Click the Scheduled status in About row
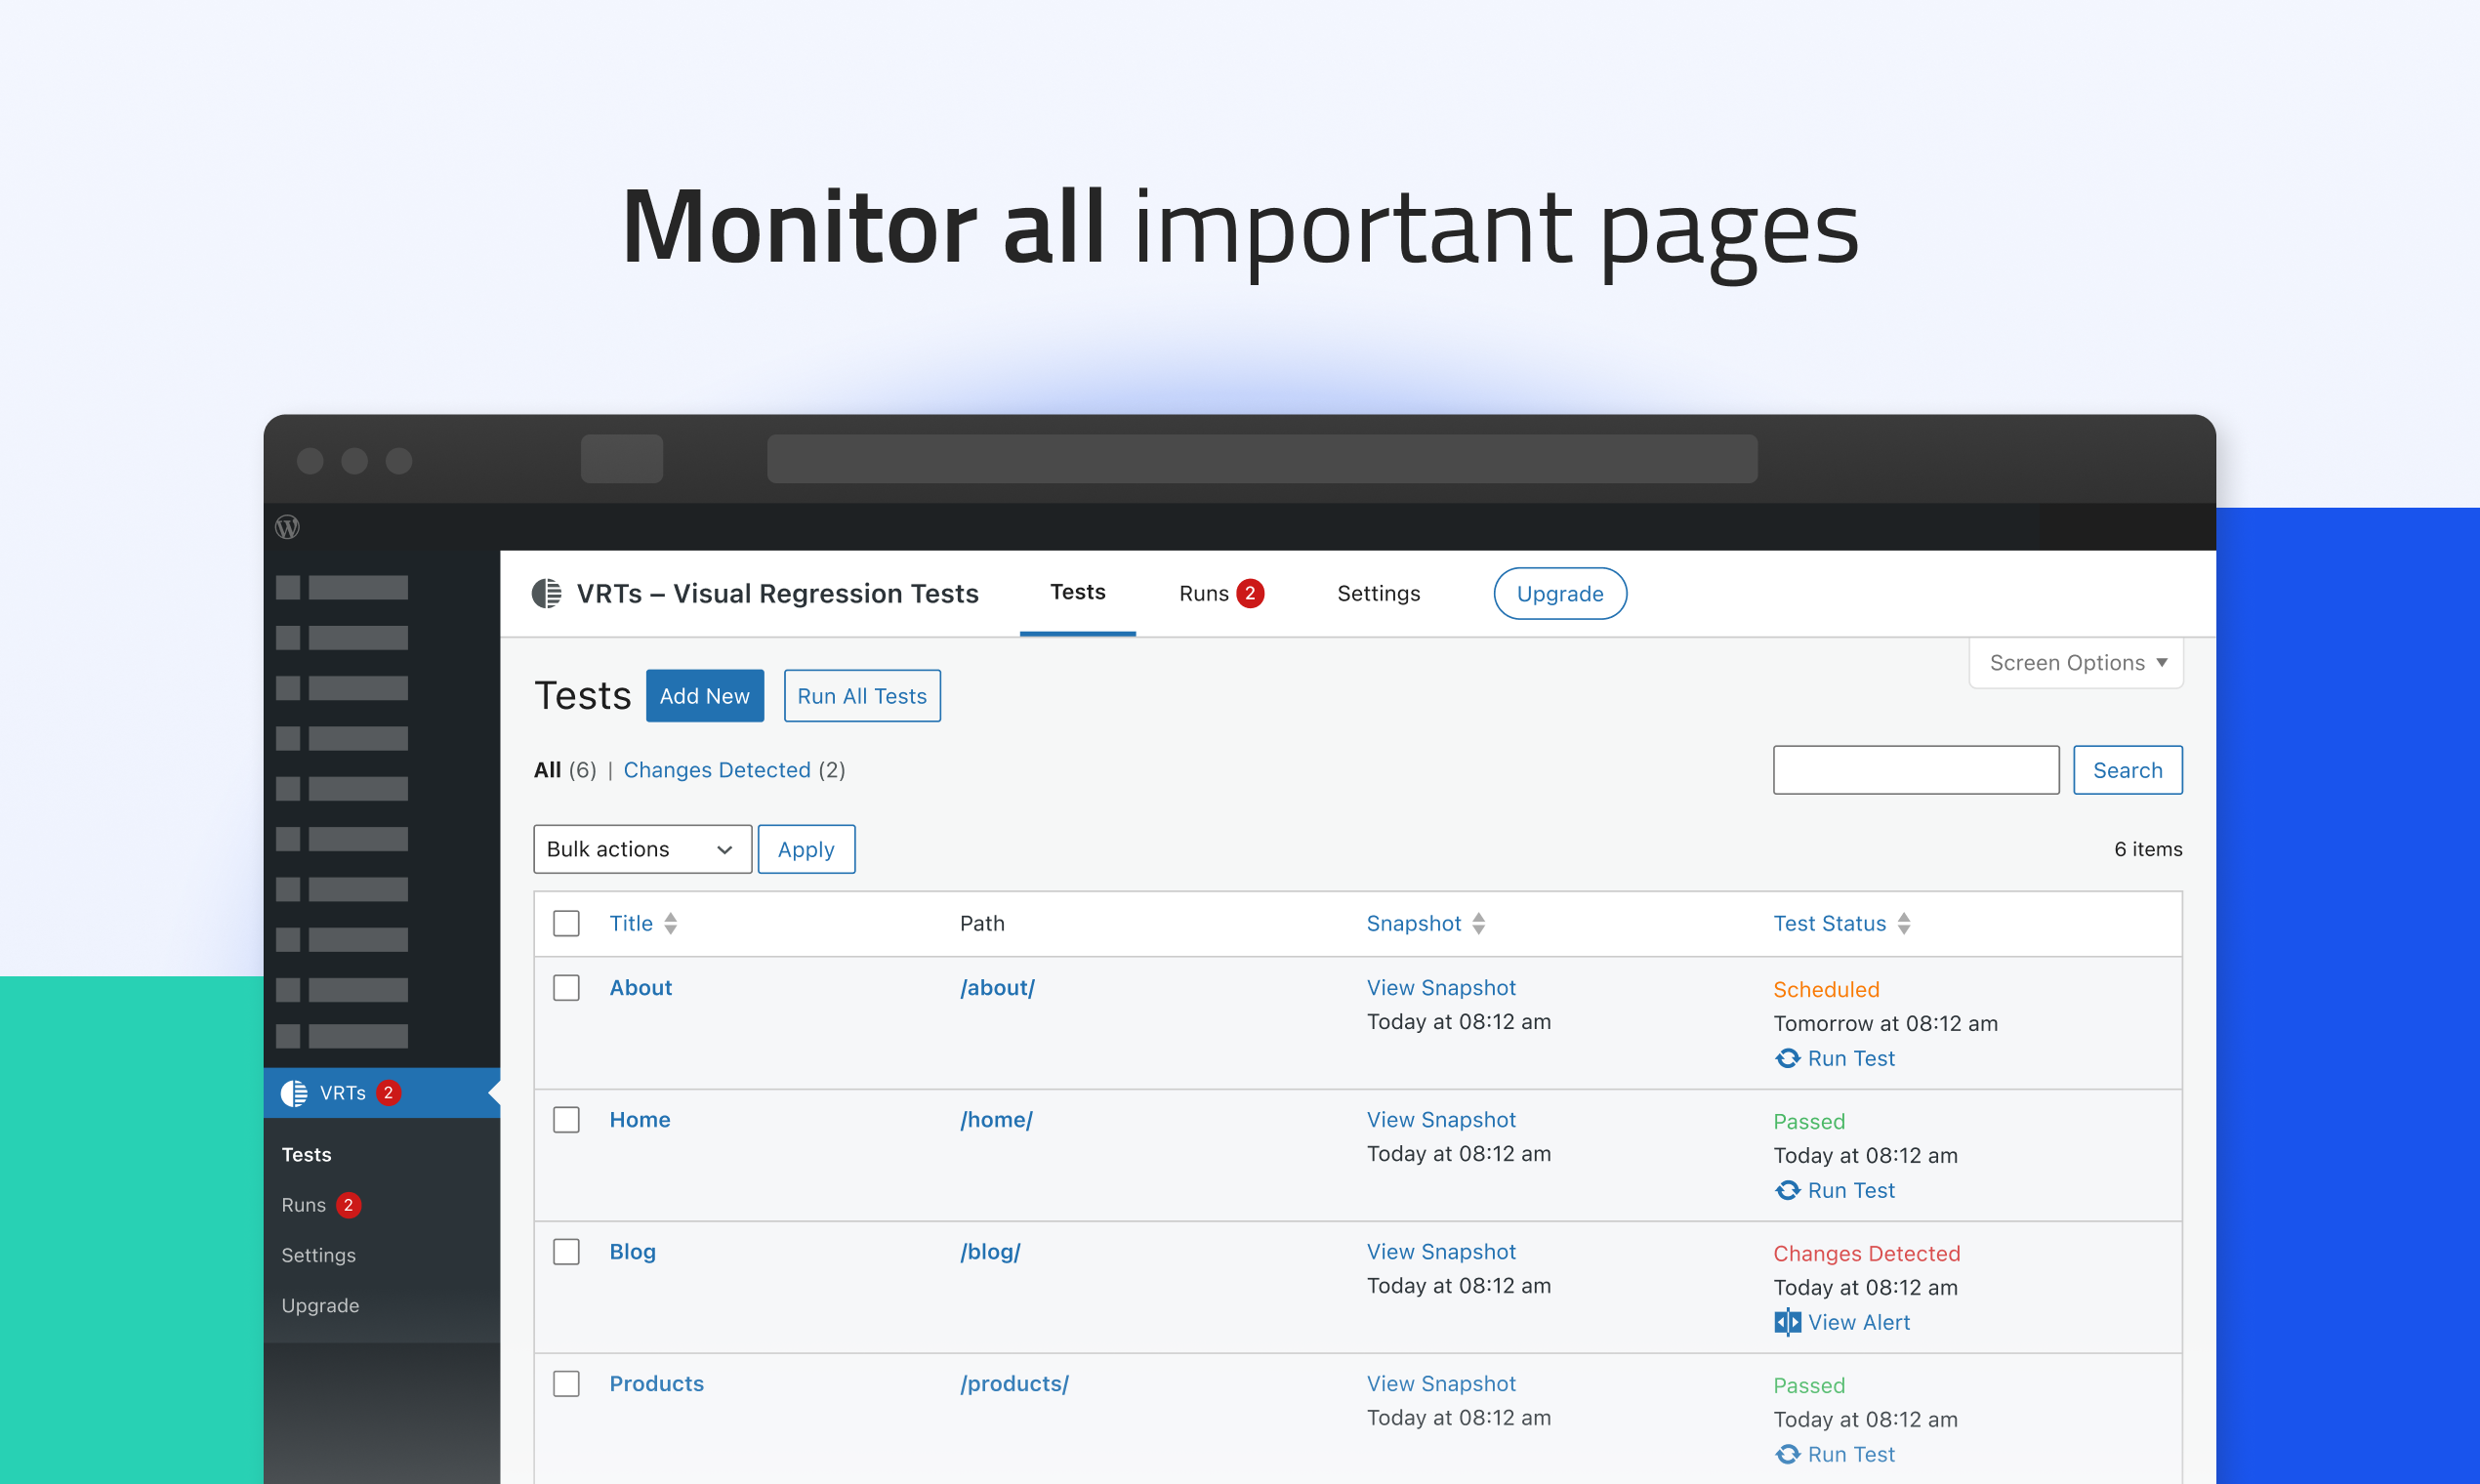This screenshot has height=1484, width=2480. [1826, 990]
